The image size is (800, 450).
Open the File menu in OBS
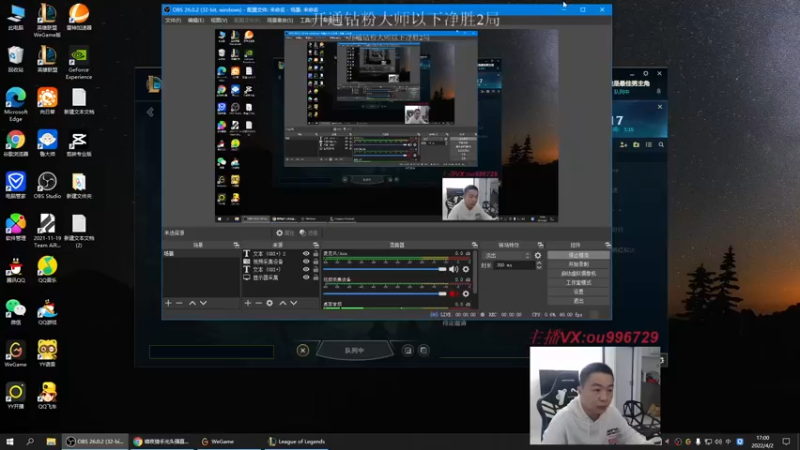pos(173,20)
